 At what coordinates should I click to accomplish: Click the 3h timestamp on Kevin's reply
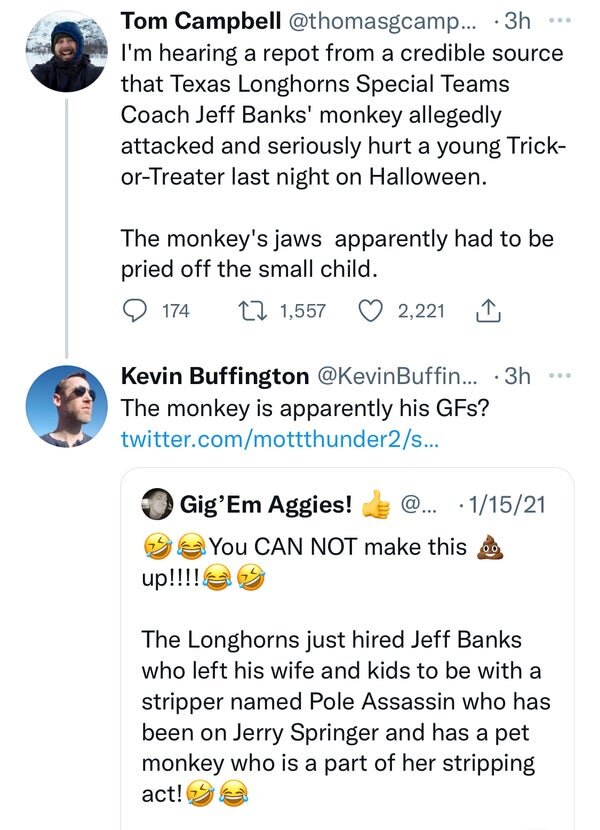coord(518,376)
